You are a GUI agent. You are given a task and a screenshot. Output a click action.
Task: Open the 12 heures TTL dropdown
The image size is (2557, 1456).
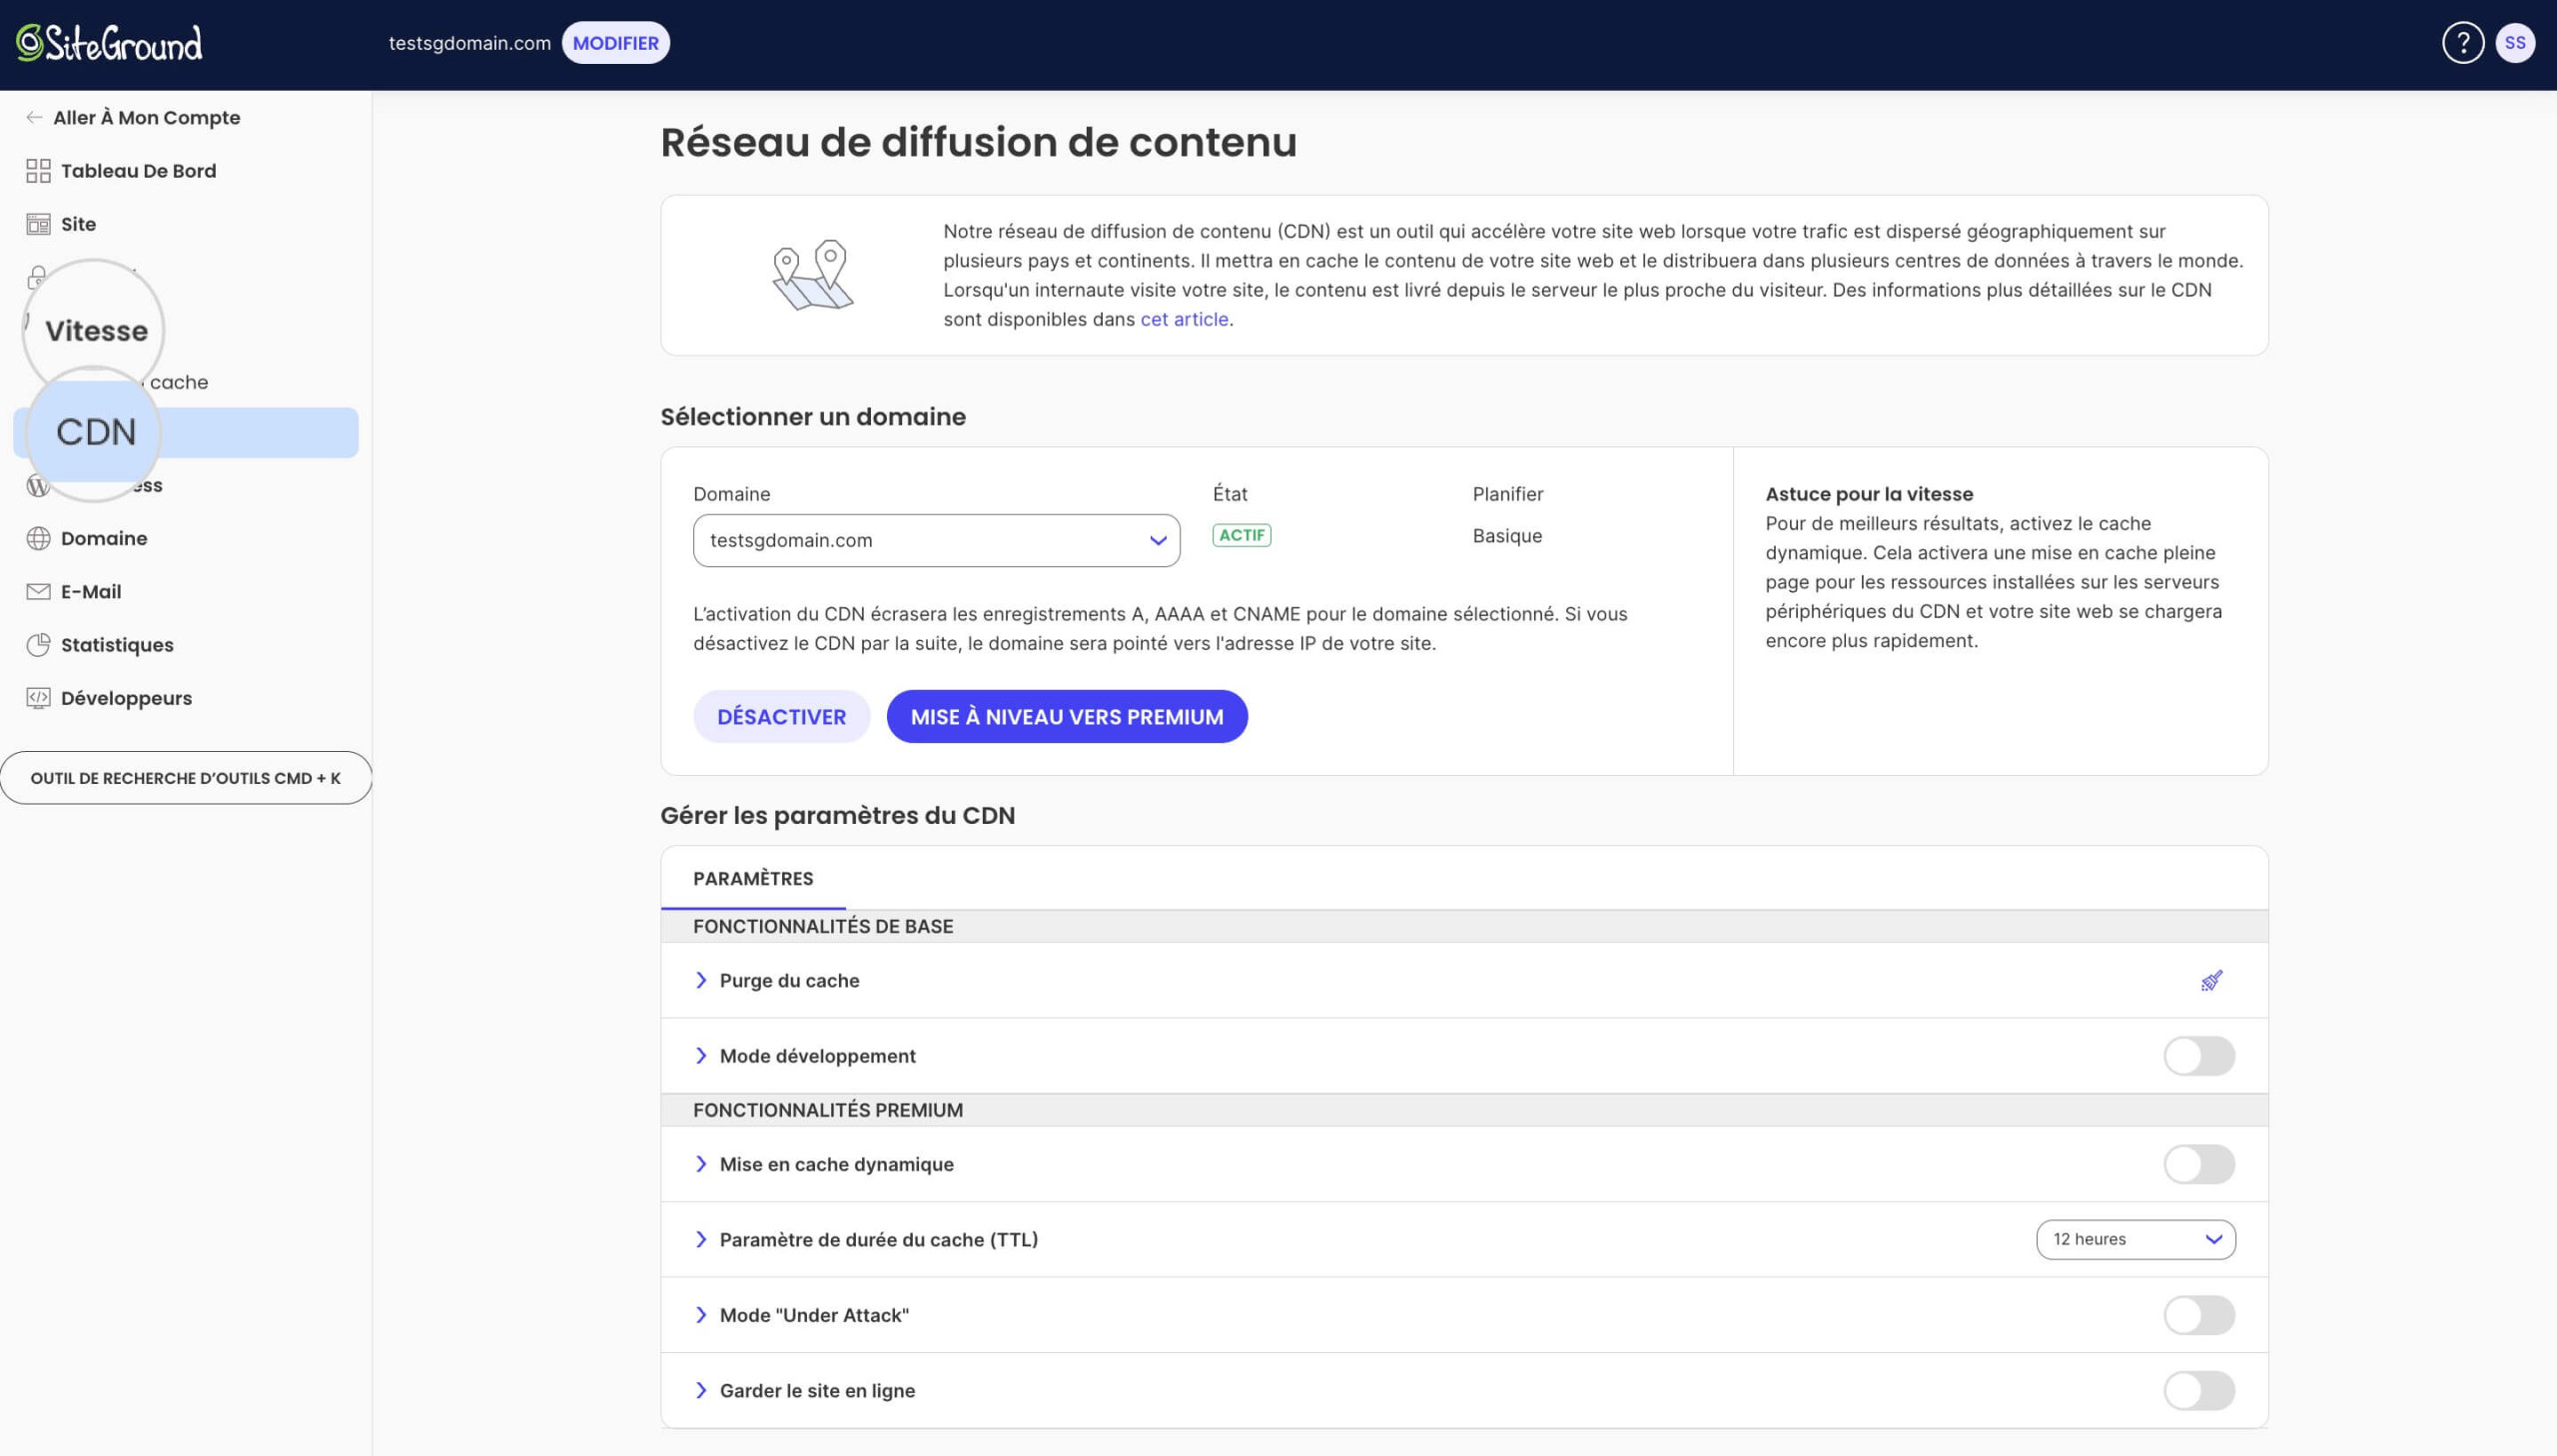2135,1239
